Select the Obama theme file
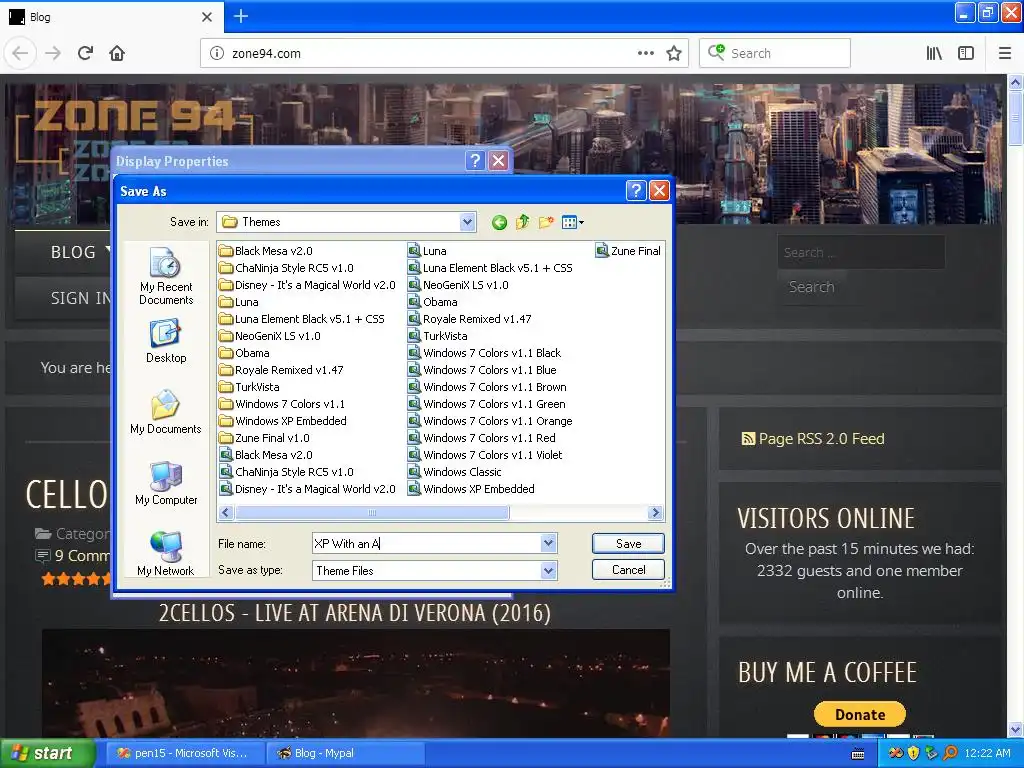Screen dimensions: 1024x768 click(432, 302)
